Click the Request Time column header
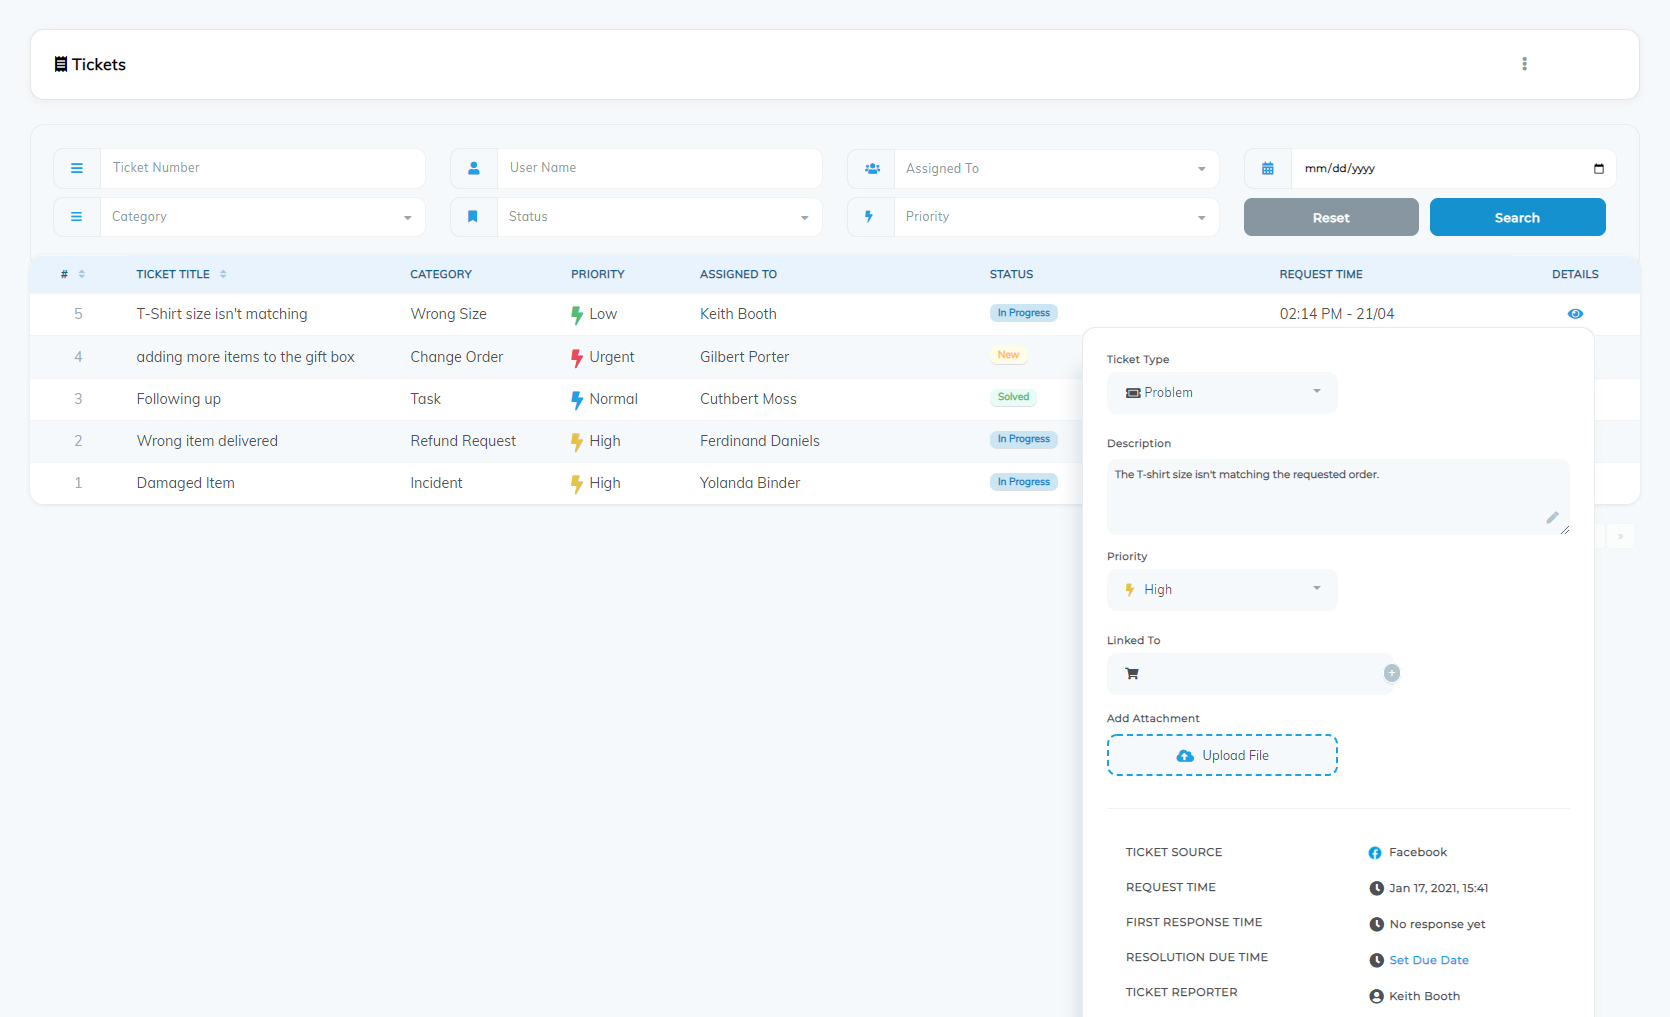The width and height of the screenshot is (1670, 1017). point(1320,274)
